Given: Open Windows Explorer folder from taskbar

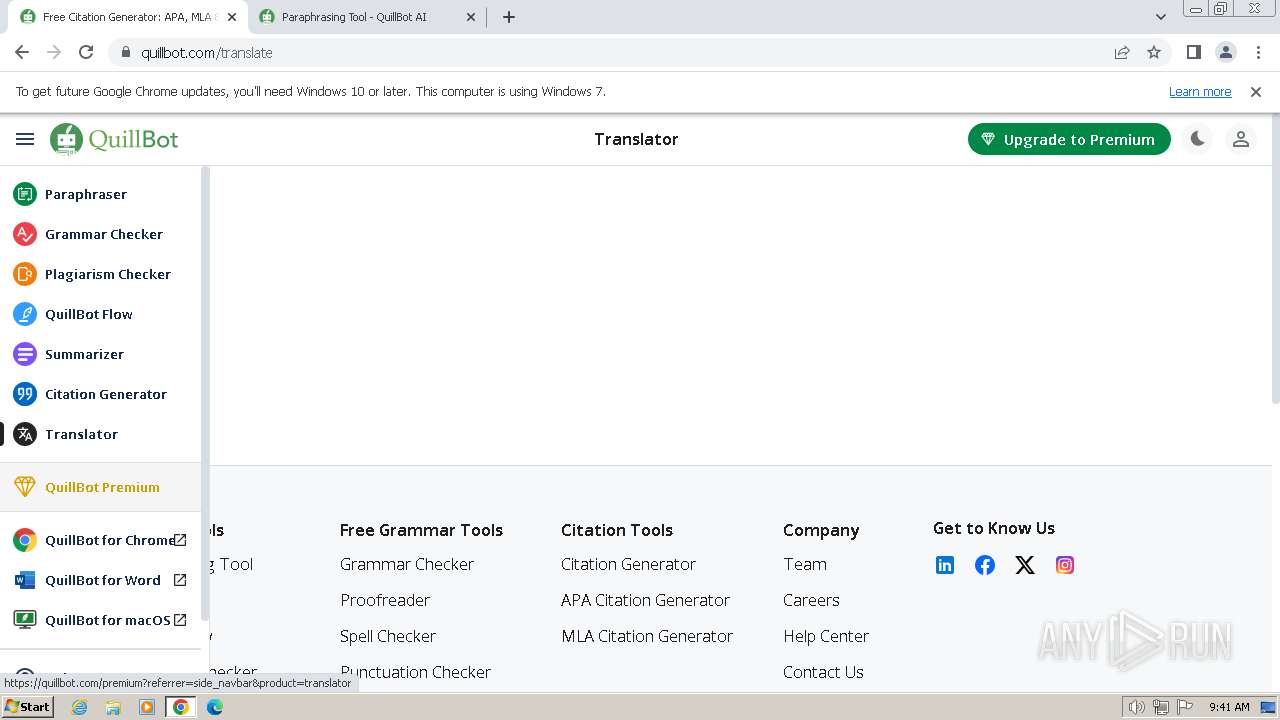Looking at the screenshot, I should pyautogui.click(x=113, y=707).
